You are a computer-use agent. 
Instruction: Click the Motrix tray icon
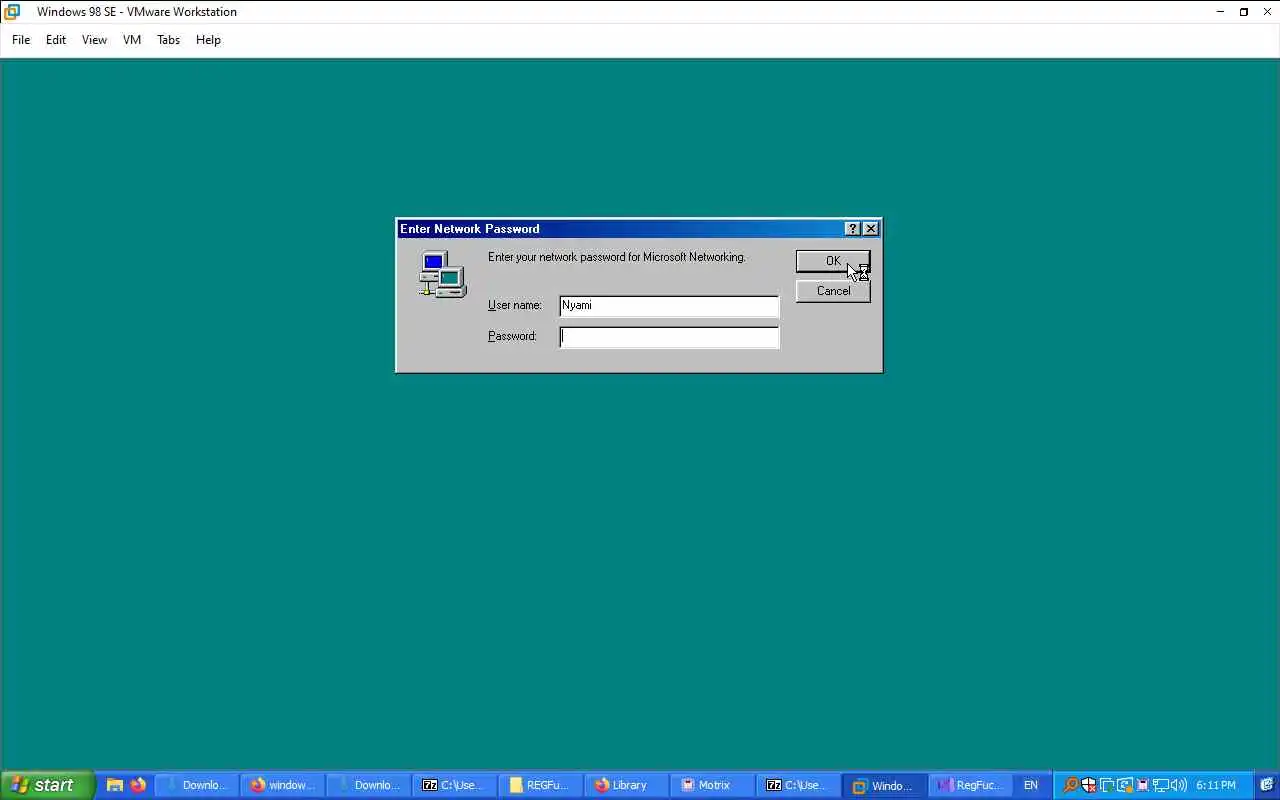pyautogui.click(x=1143, y=785)
